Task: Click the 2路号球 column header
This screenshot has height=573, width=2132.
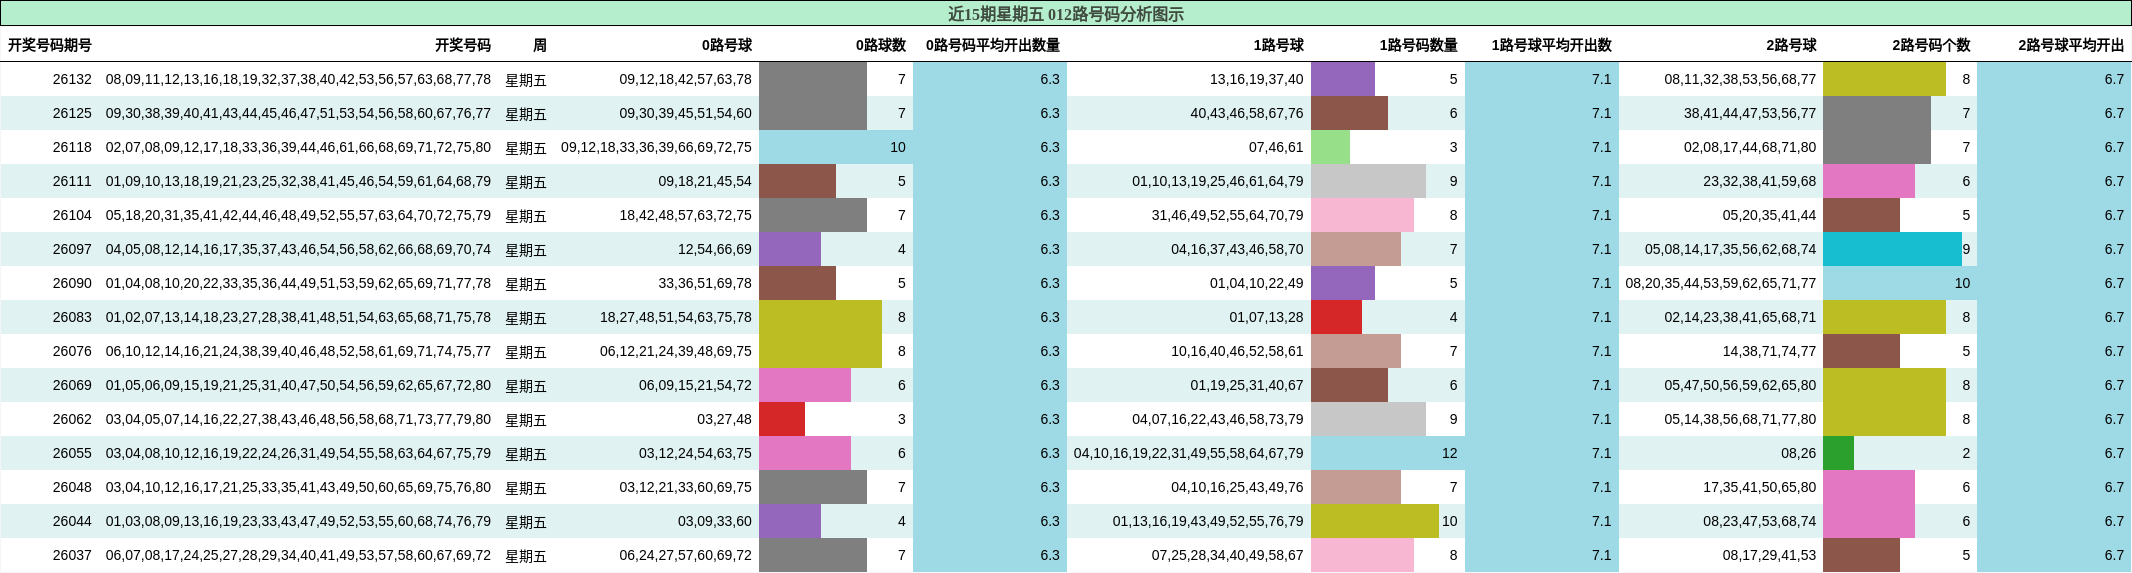Action: (x=1791, y=45)
